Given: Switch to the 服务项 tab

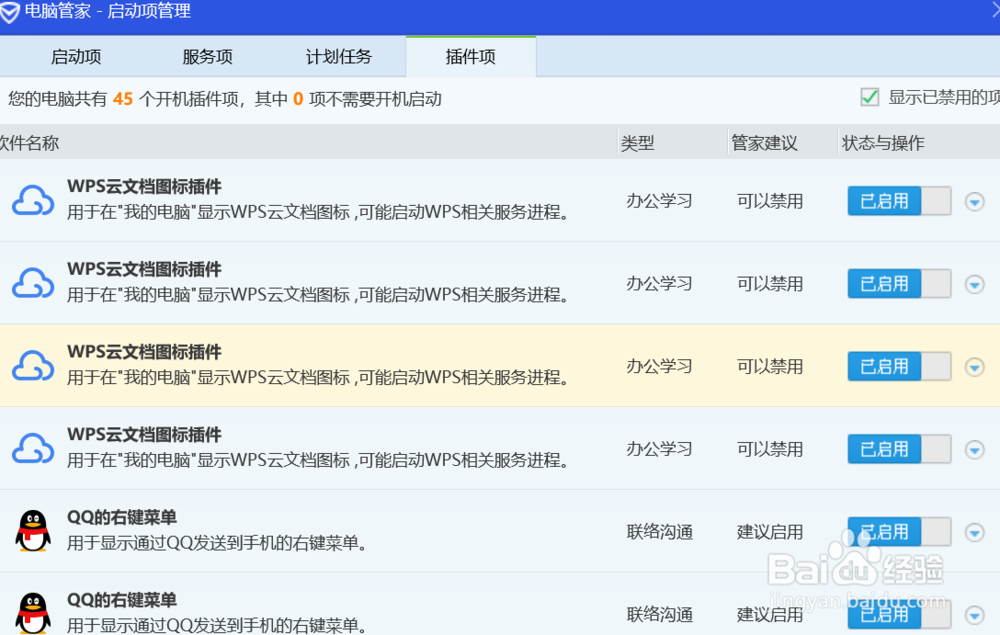Looking at the screenshot, I should click(x=207, y=57).
